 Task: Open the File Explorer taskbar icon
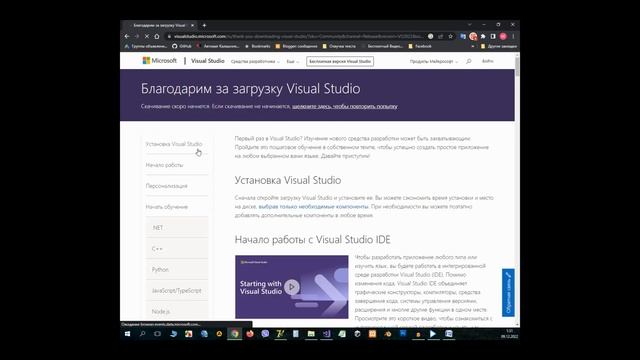[x=311, y=334]
